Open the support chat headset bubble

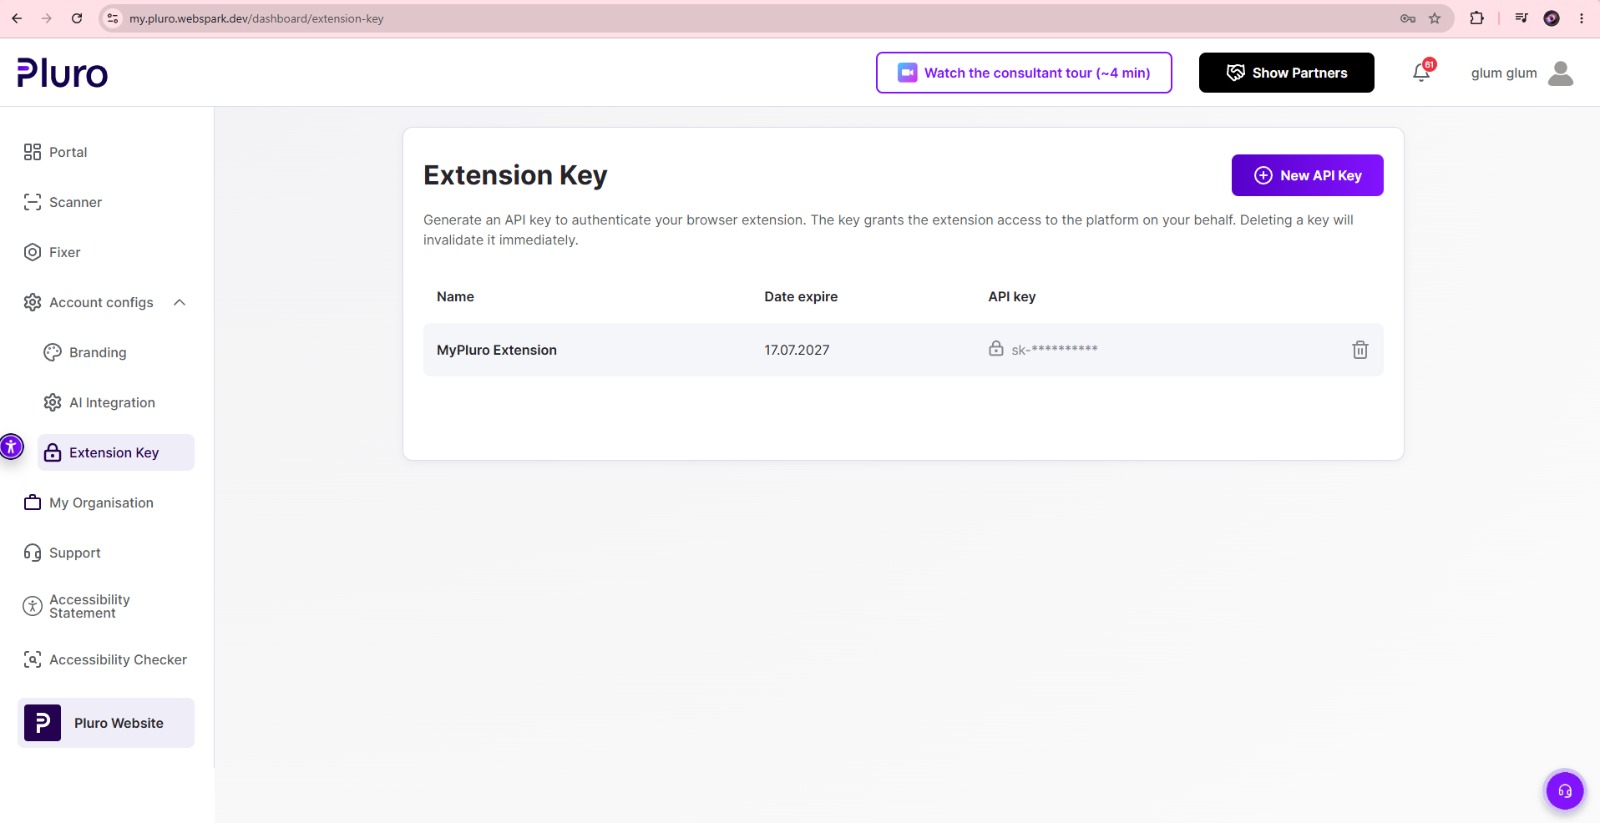[x=1565, y=791]
